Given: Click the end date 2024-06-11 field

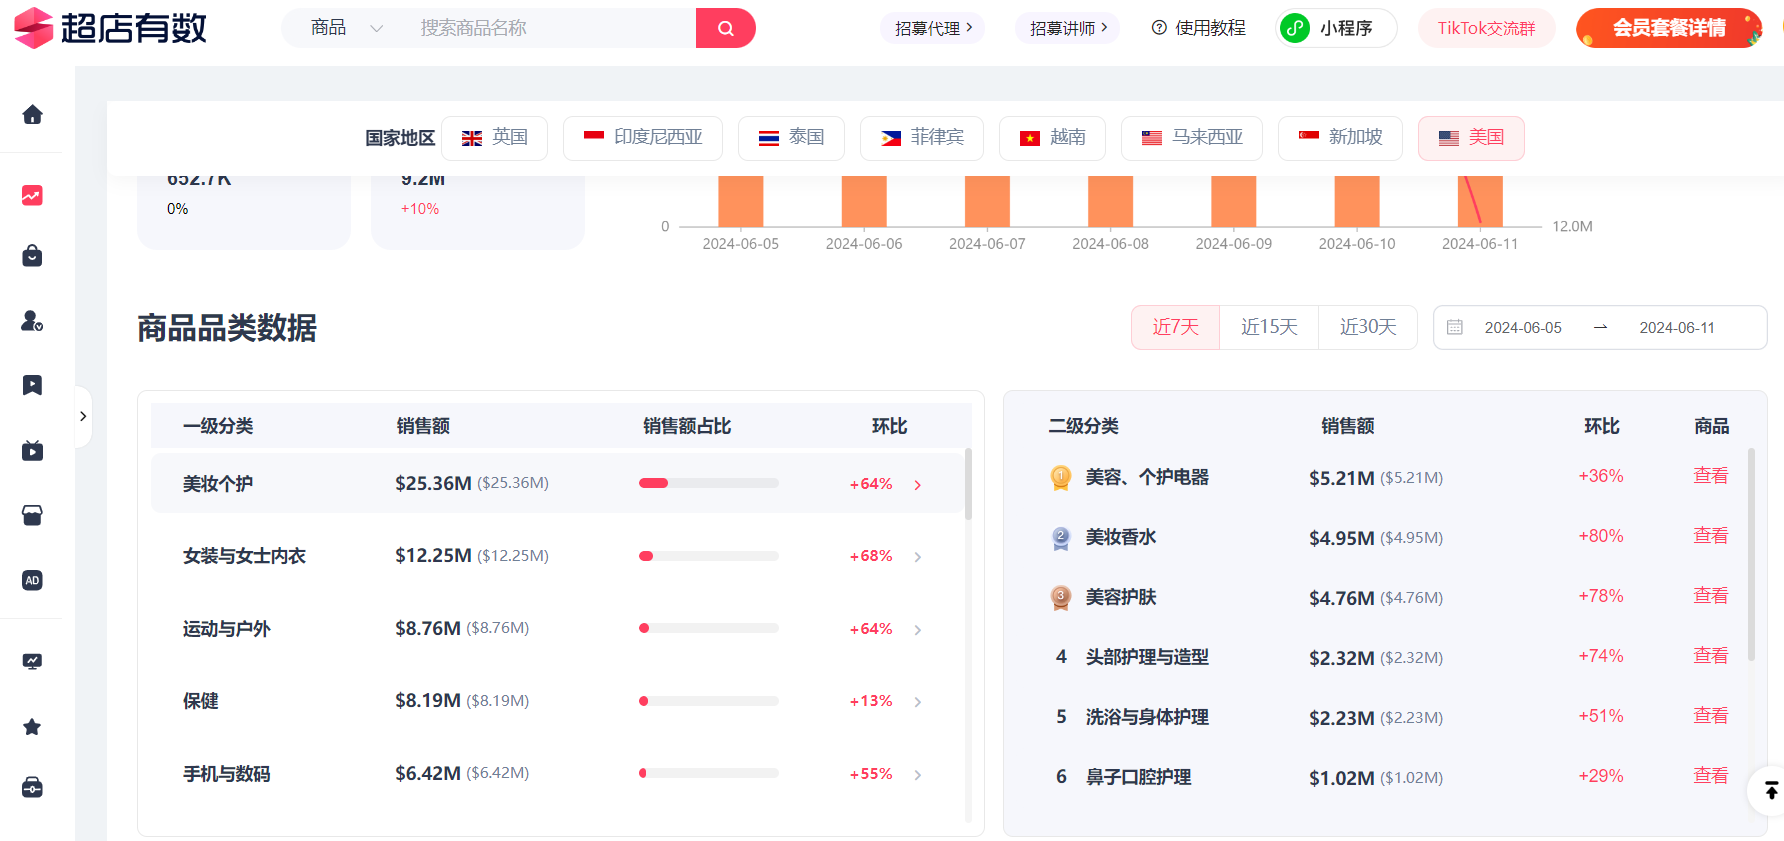Looking at the screenshot, I should click(x=1677, y=328).
